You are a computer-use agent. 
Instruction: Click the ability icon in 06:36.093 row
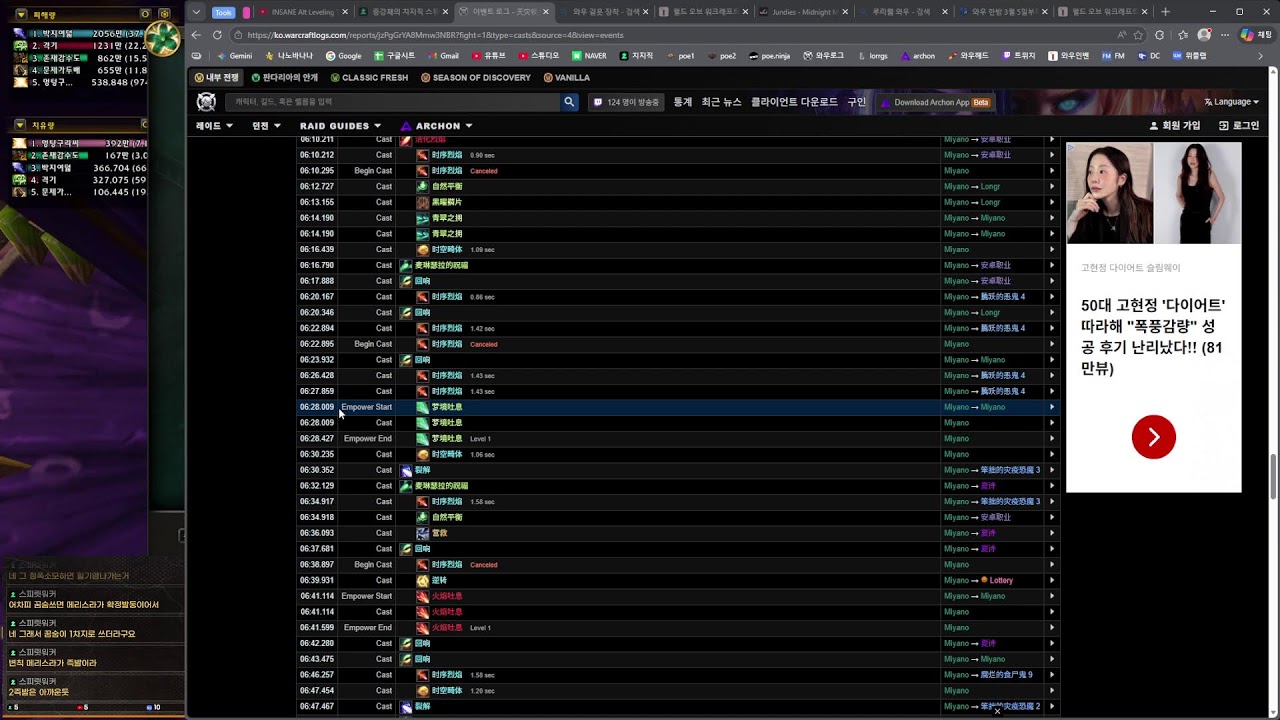pyautogui.click(x=422, y=533)
